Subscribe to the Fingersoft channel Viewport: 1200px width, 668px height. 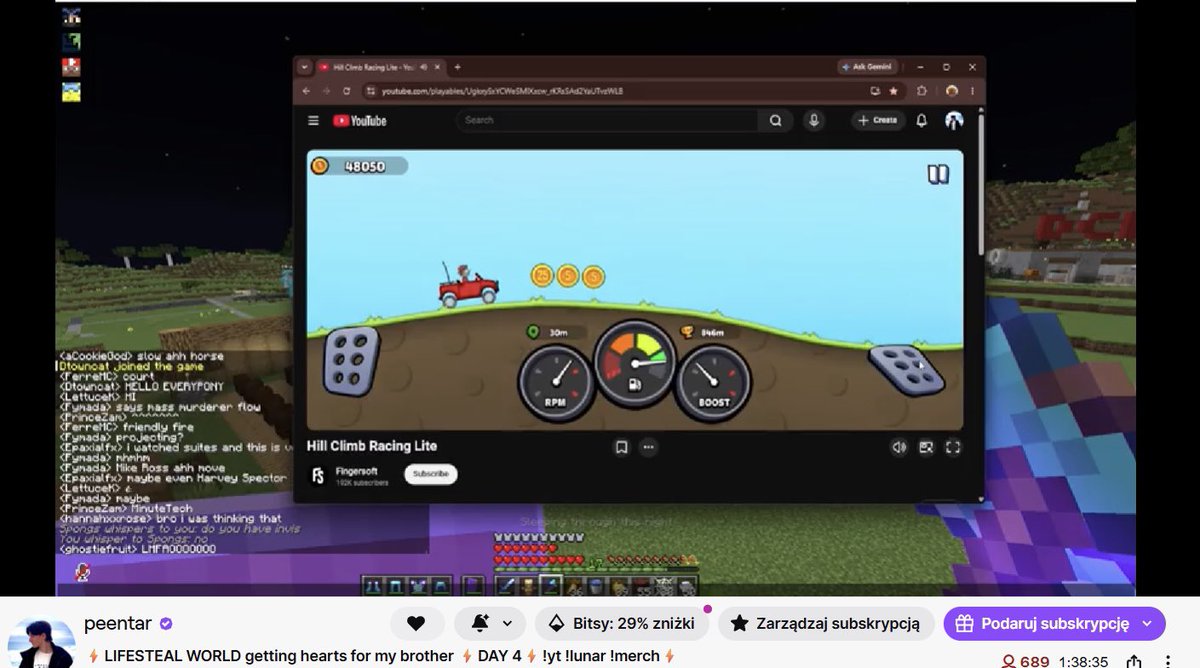pyautogui.click(x=431, y=474)
